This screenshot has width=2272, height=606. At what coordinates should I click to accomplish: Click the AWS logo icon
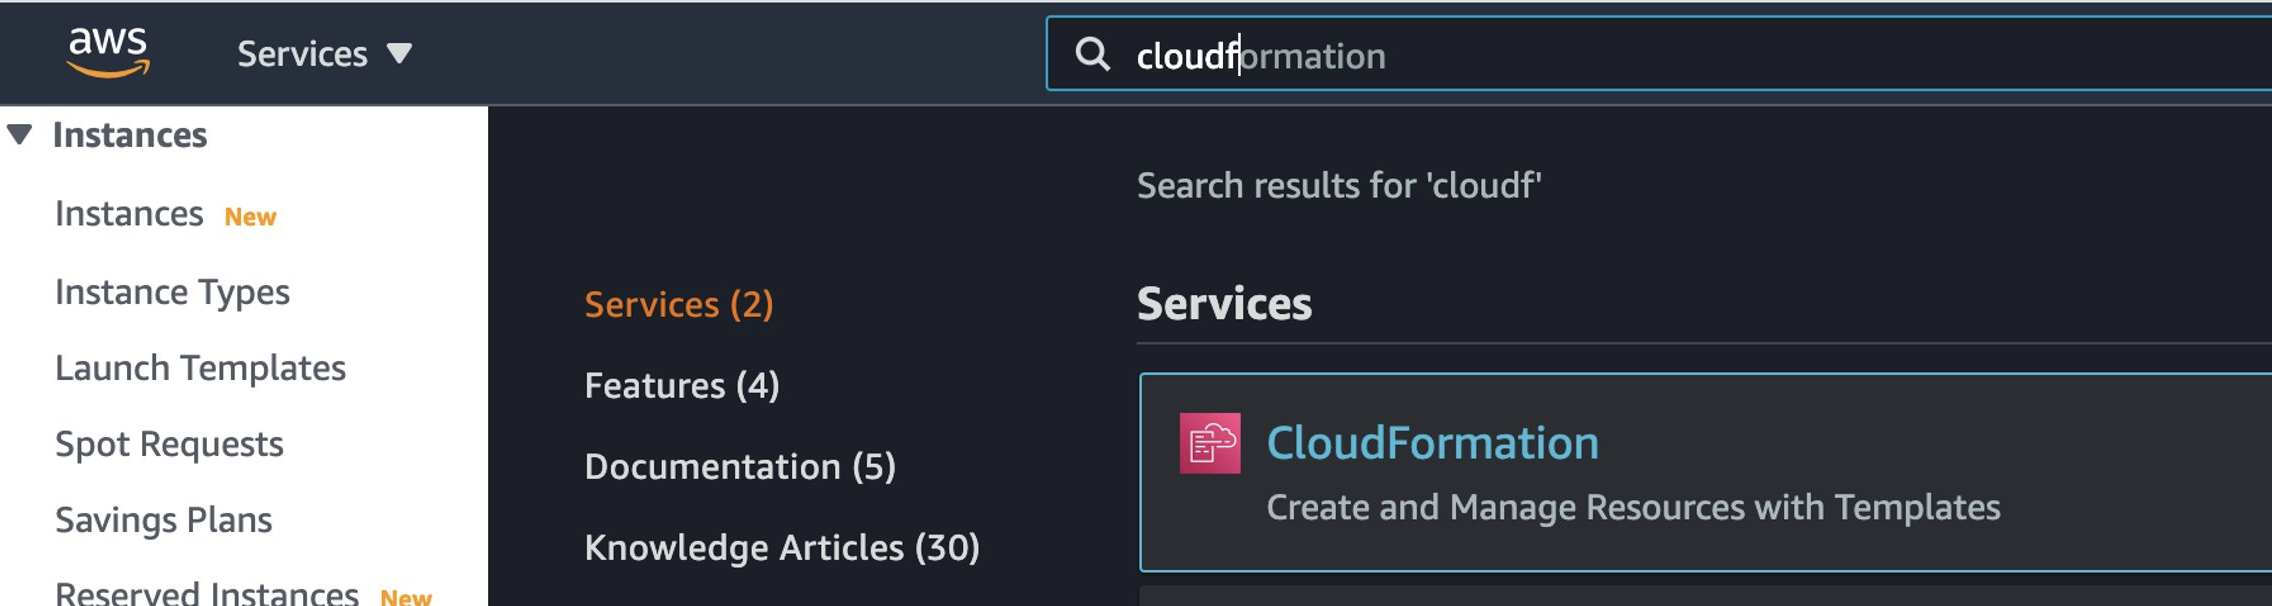coord(108,52)
